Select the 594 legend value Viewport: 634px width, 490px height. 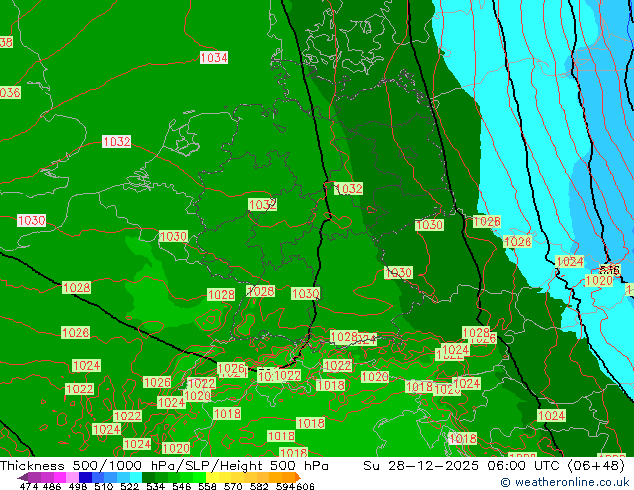tap(285, 486)
